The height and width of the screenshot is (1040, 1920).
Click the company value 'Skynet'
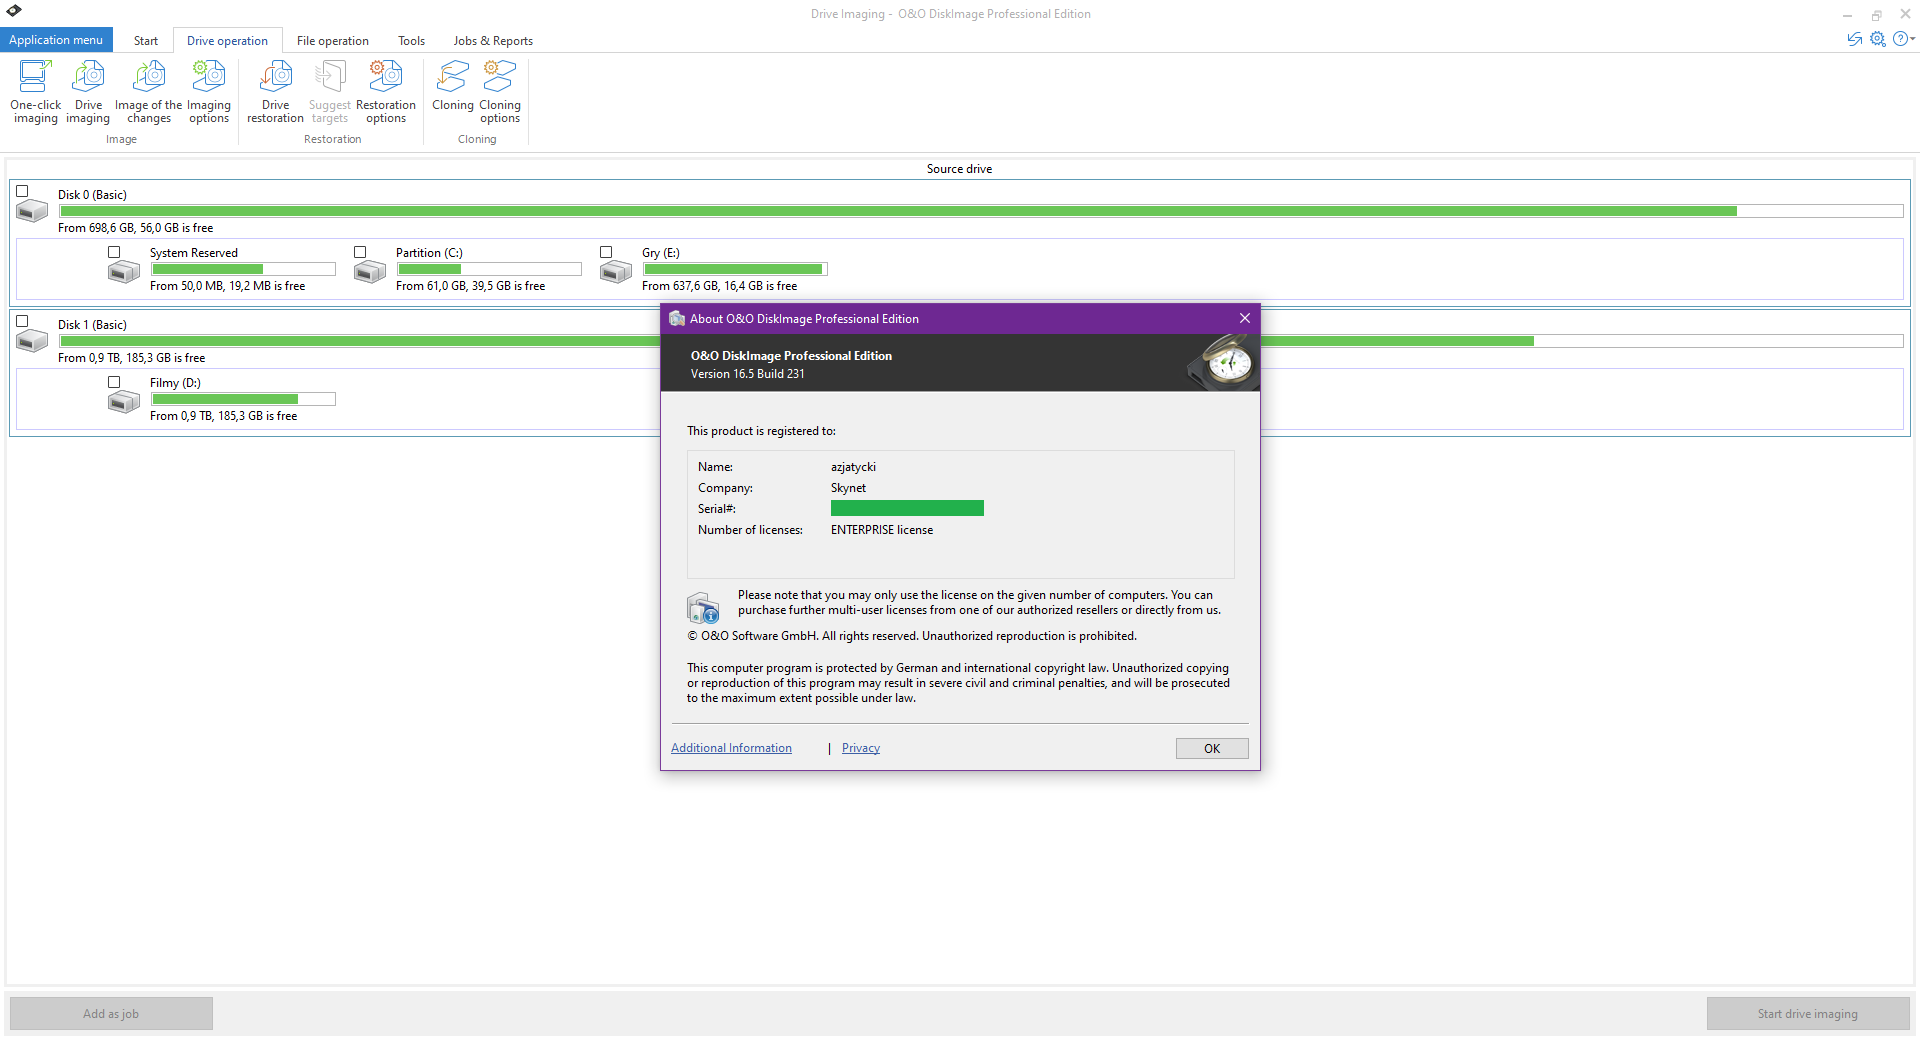848,488
